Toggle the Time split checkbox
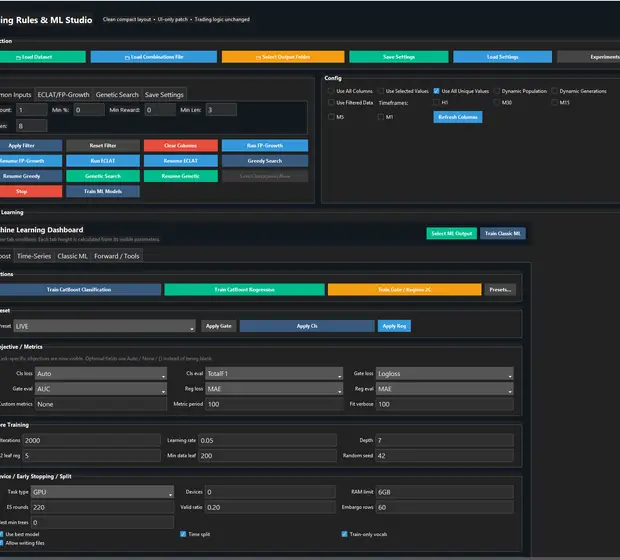This screenshot has width=620, height=560. click(x=183, y=534)
